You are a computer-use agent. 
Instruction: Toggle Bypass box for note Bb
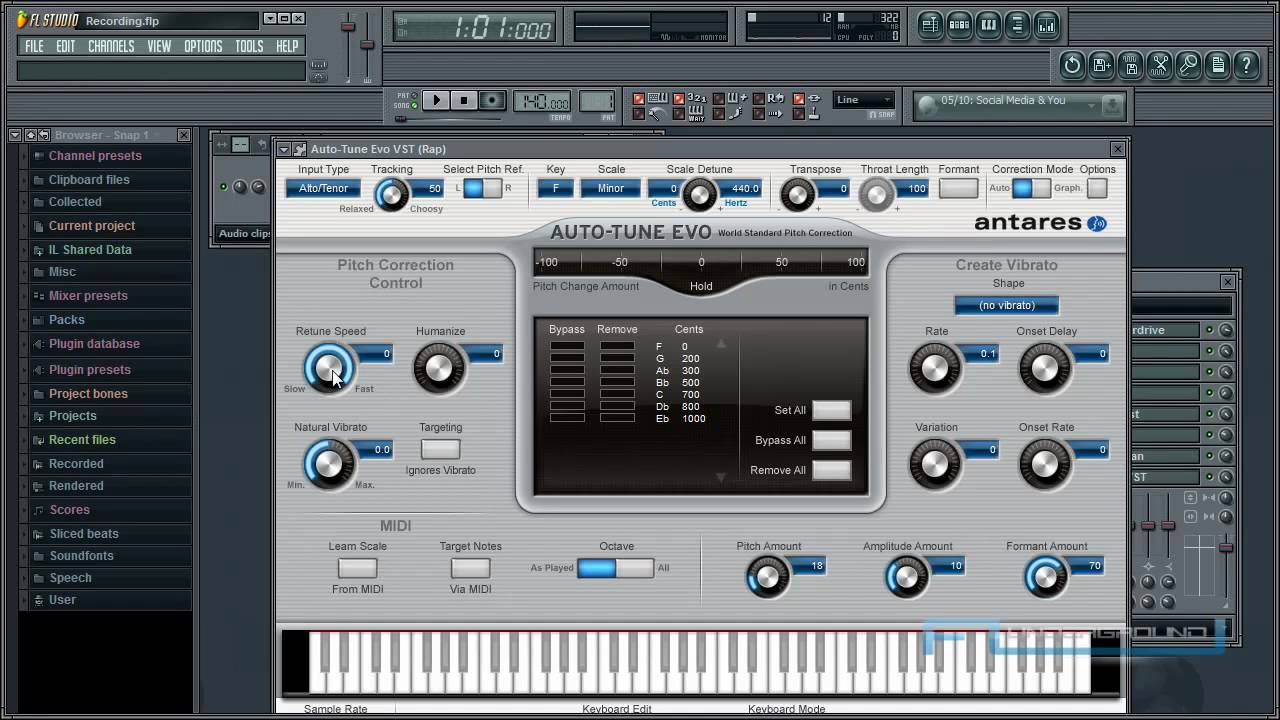coord(567,382)
